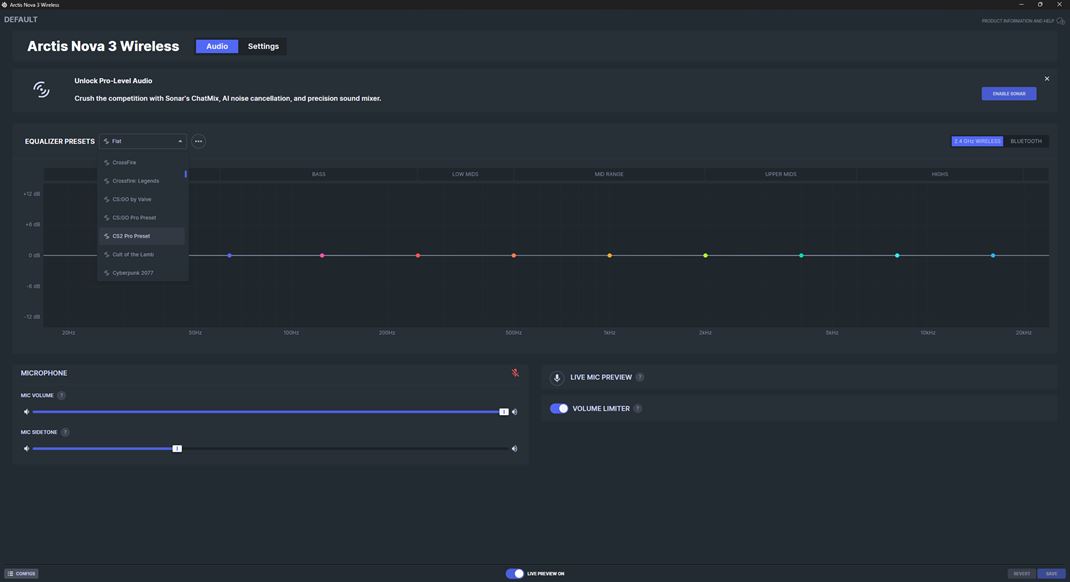Dismiss the Unlock Pro-Level Audio banner
The image size is (1070, 582).
(x=1047, y=78)
